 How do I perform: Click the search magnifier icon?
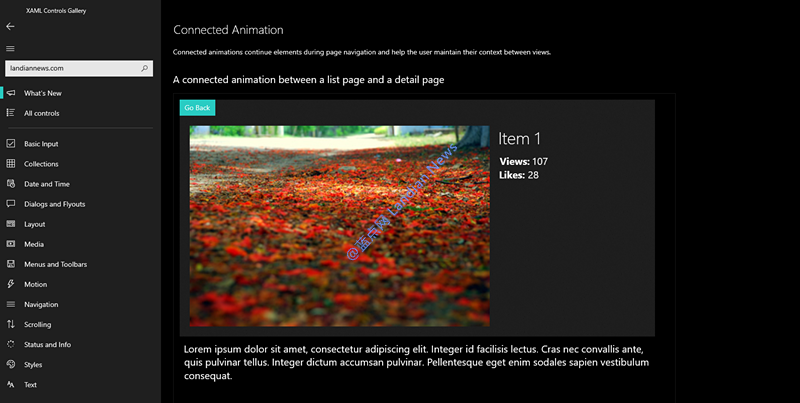144,68
